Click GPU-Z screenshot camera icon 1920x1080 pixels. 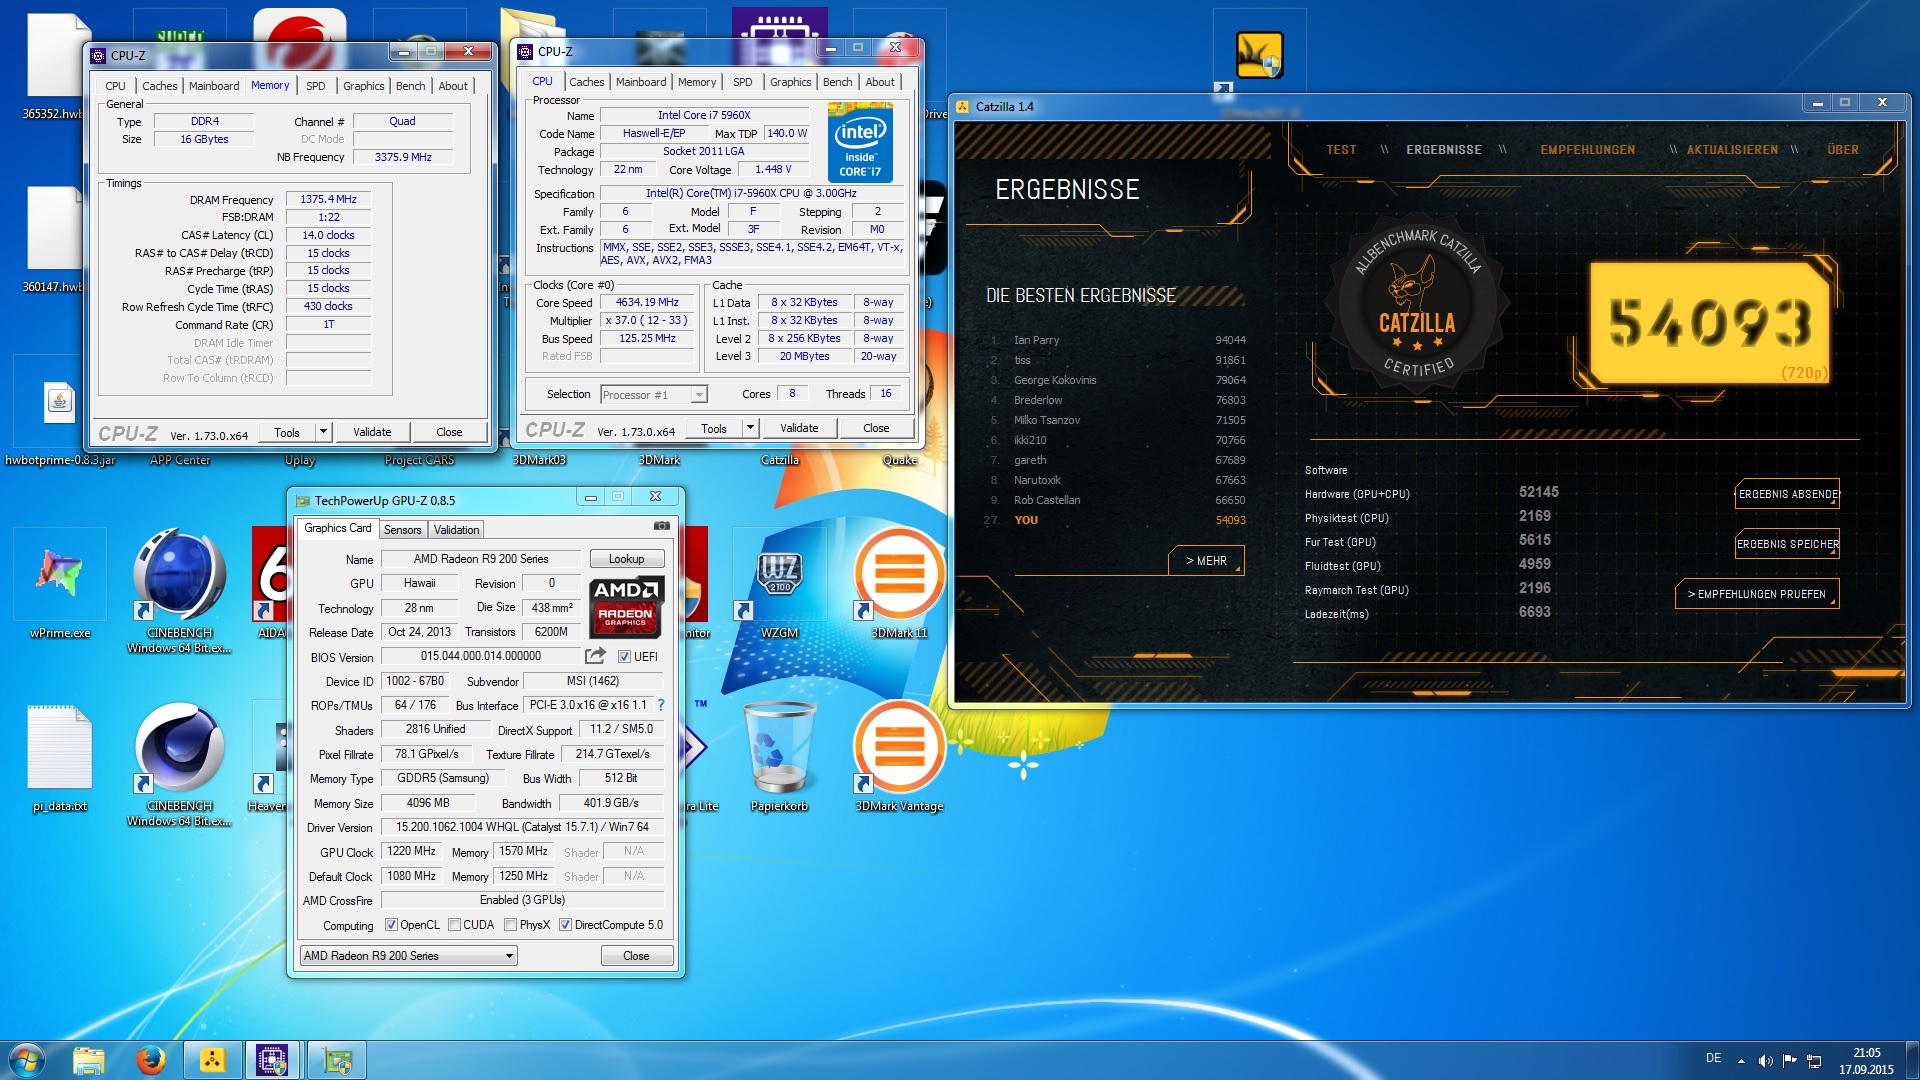click(x=661, y=525)
